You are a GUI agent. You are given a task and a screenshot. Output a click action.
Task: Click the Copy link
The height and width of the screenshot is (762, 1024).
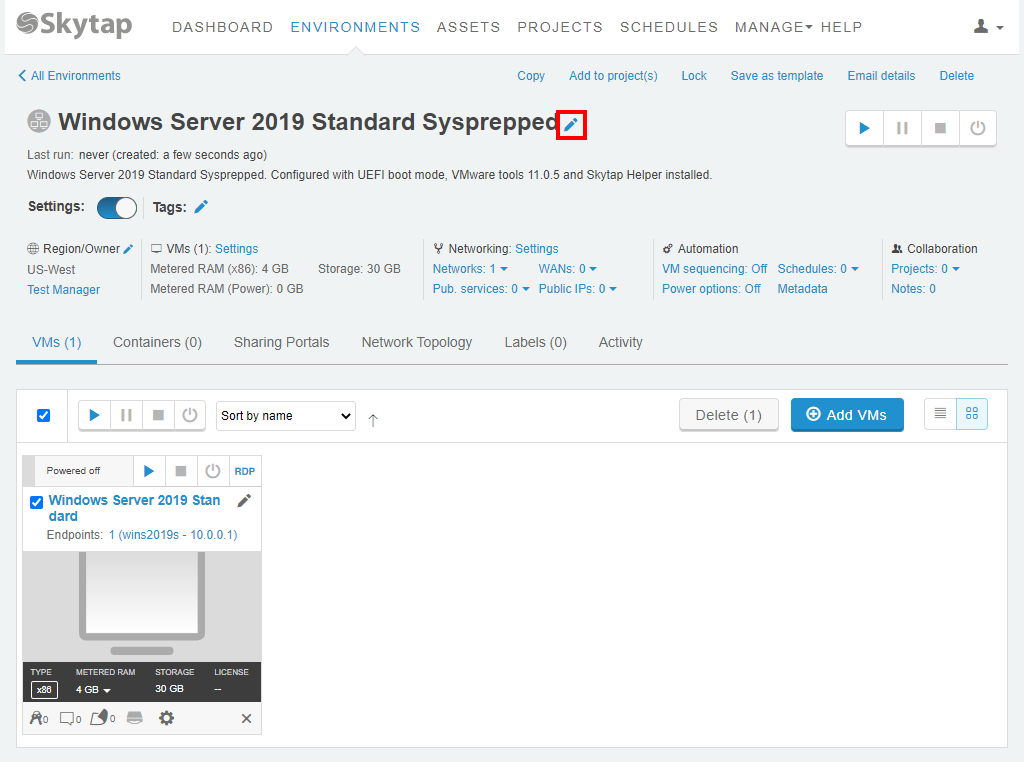531,76
